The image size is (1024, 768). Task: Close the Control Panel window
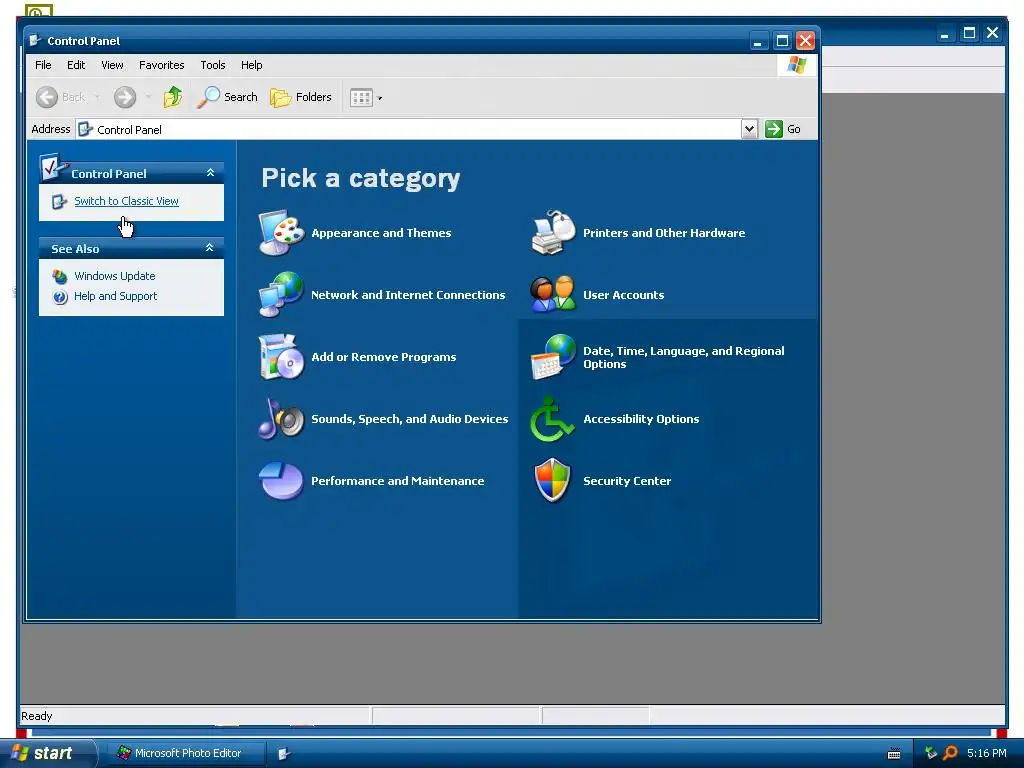[805, 41]
